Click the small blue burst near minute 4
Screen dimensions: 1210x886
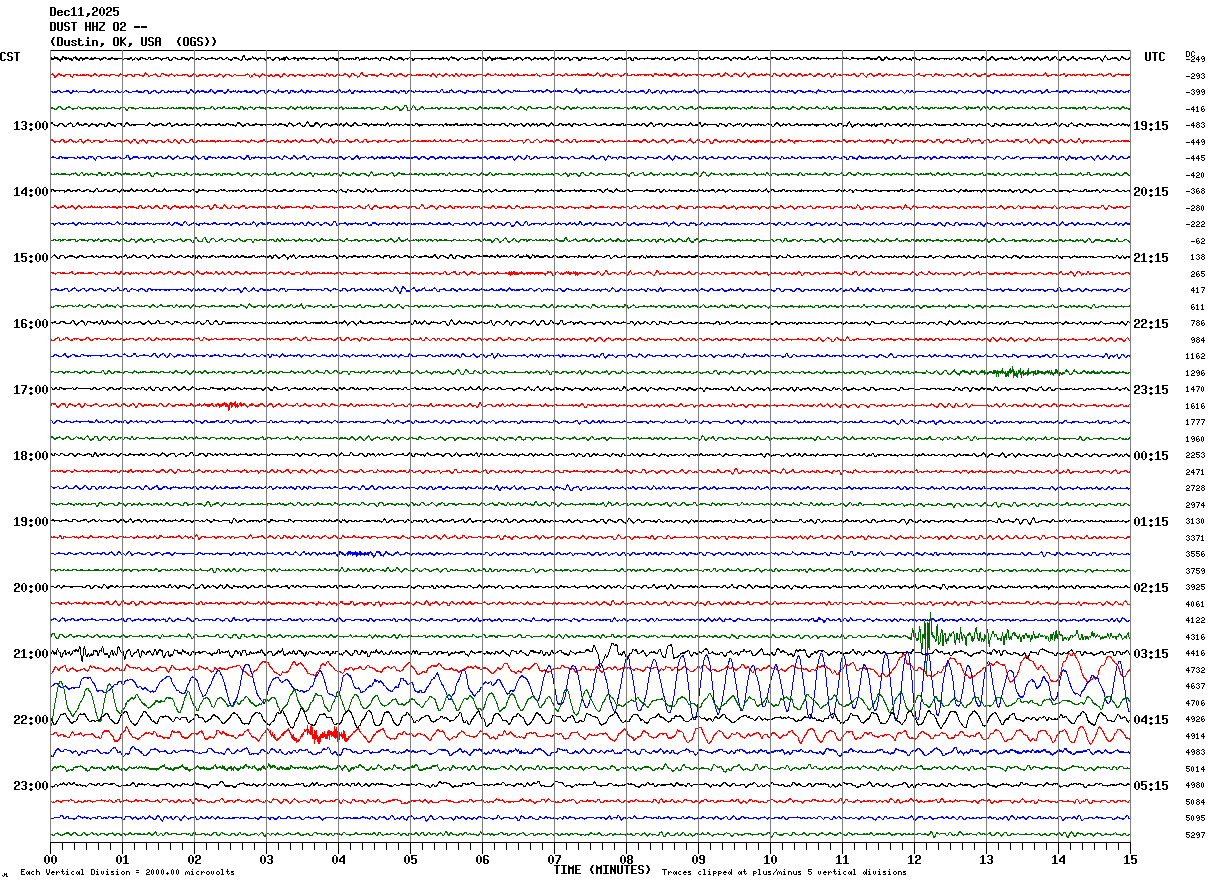point(357,553)
